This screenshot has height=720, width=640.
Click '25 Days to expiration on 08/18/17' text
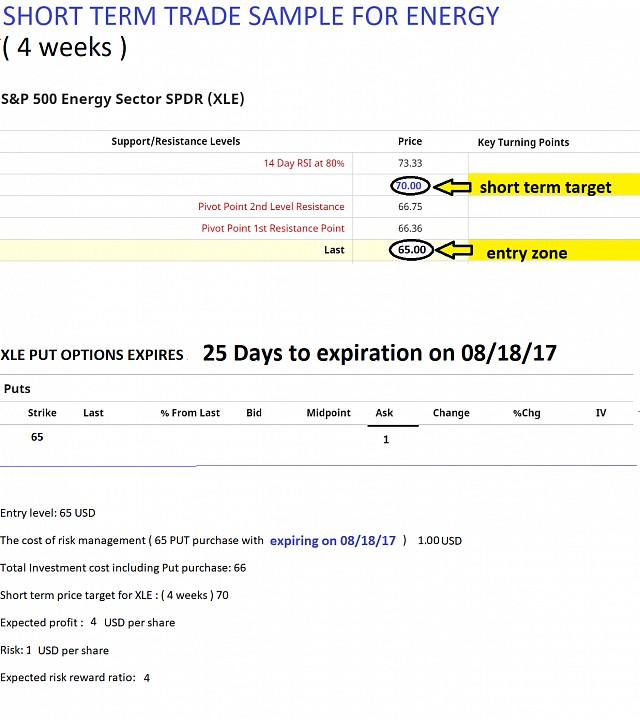coord(380,353)
